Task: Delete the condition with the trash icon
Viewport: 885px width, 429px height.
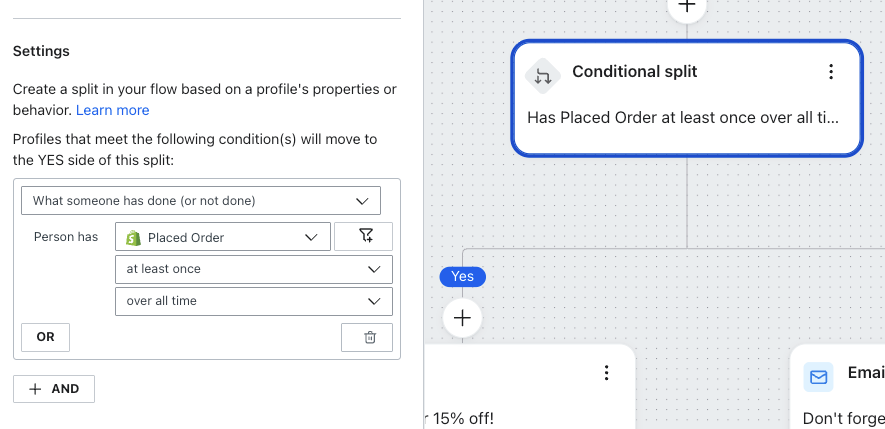Action: tap(369, 337)
